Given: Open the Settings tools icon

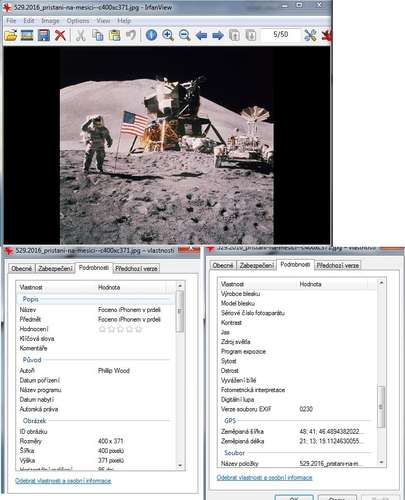Looking at the screenshot, I should click(x=310, y=35).
